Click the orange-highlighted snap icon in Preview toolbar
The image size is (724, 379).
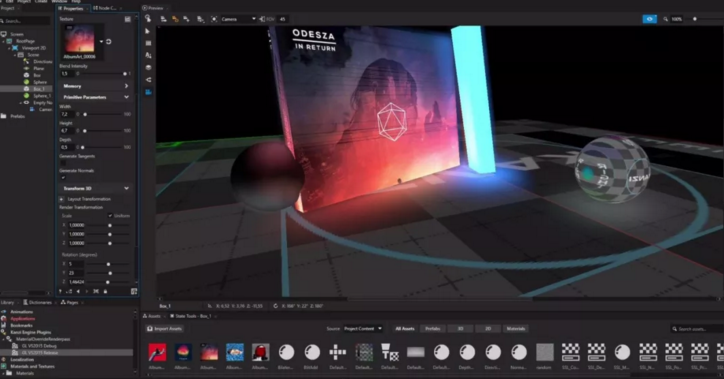click(x=175, y=19)
